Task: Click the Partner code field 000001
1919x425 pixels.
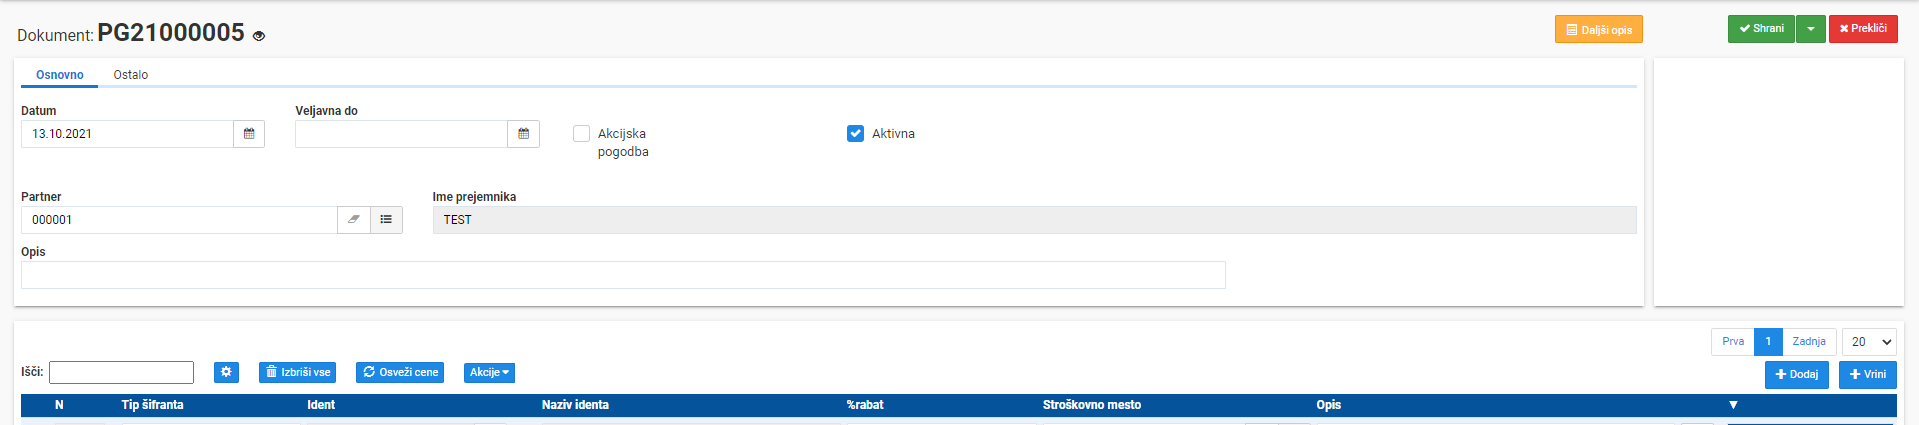Action: (x=179, y=220)
